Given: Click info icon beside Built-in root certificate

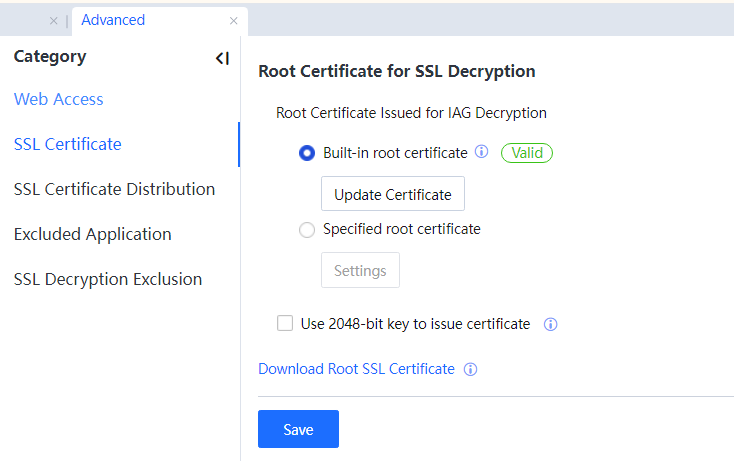Looking at the screenshot, I should click(x=481, y=153).
